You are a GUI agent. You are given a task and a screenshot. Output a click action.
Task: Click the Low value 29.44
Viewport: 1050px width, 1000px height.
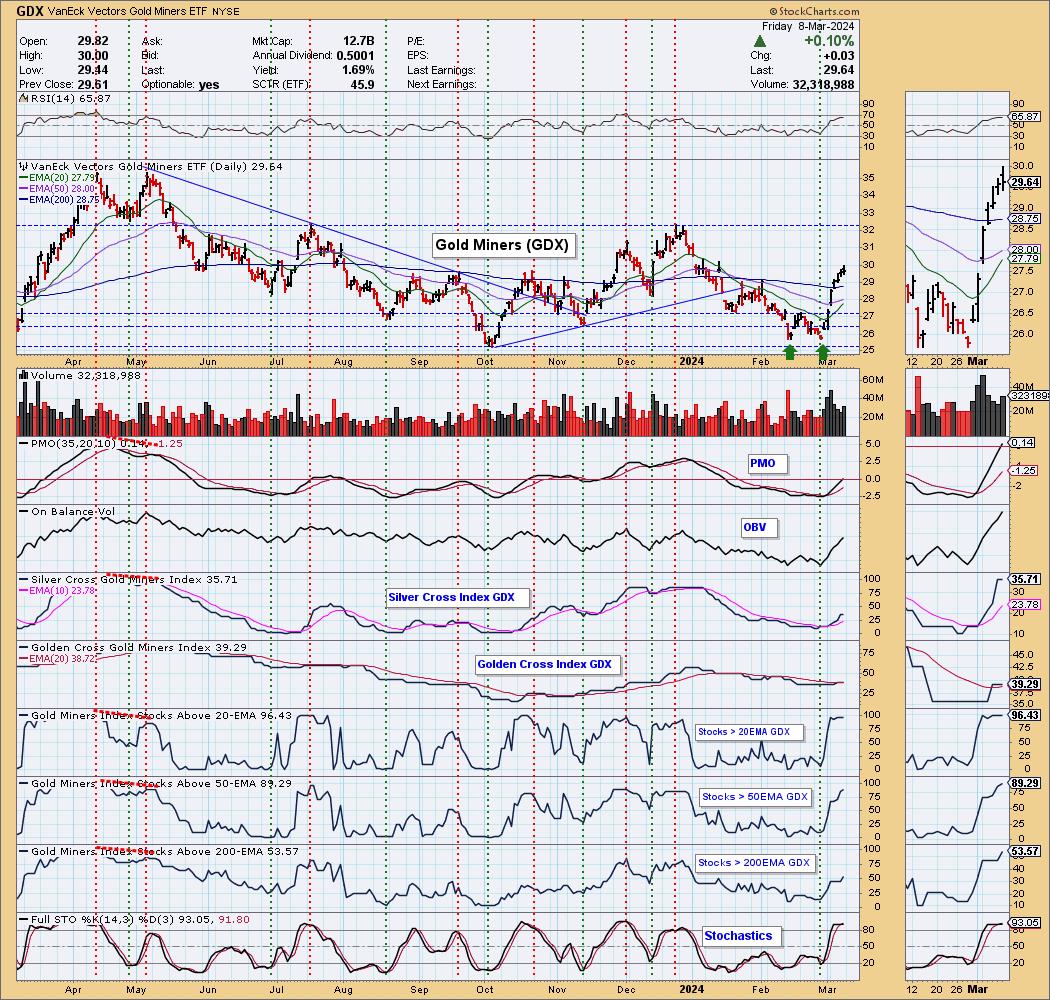(93, 70)
